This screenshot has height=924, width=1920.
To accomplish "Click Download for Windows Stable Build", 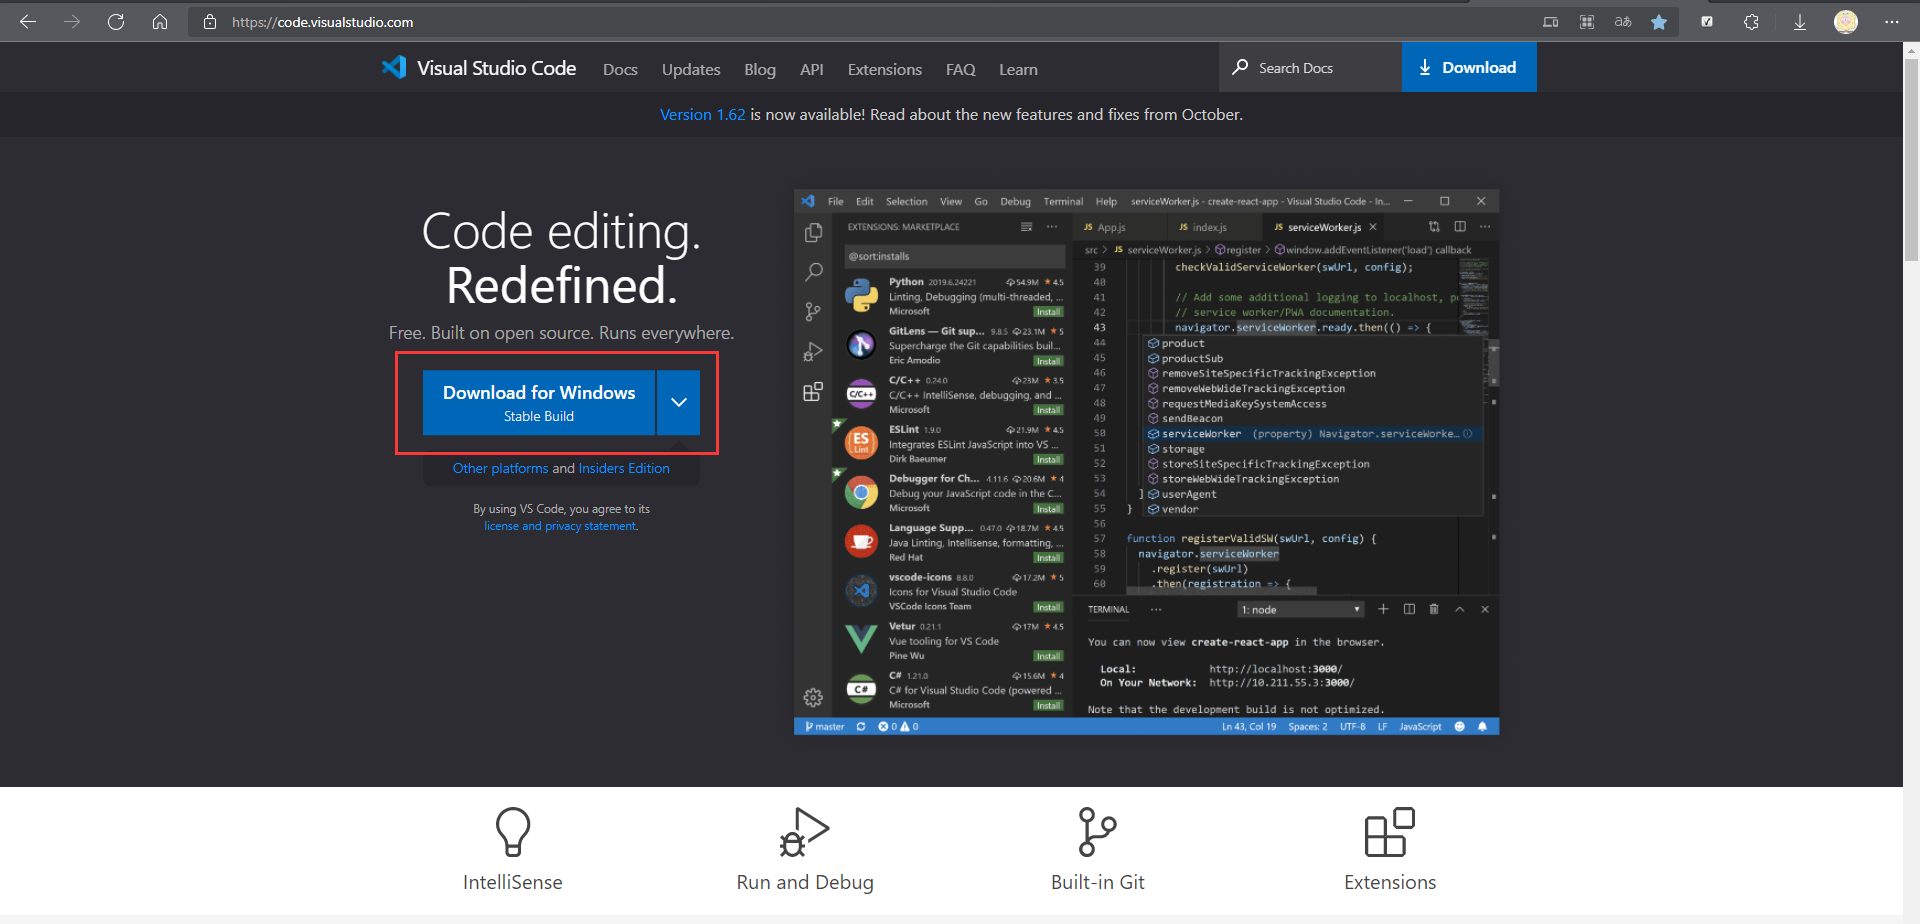I will pos(539,402).
